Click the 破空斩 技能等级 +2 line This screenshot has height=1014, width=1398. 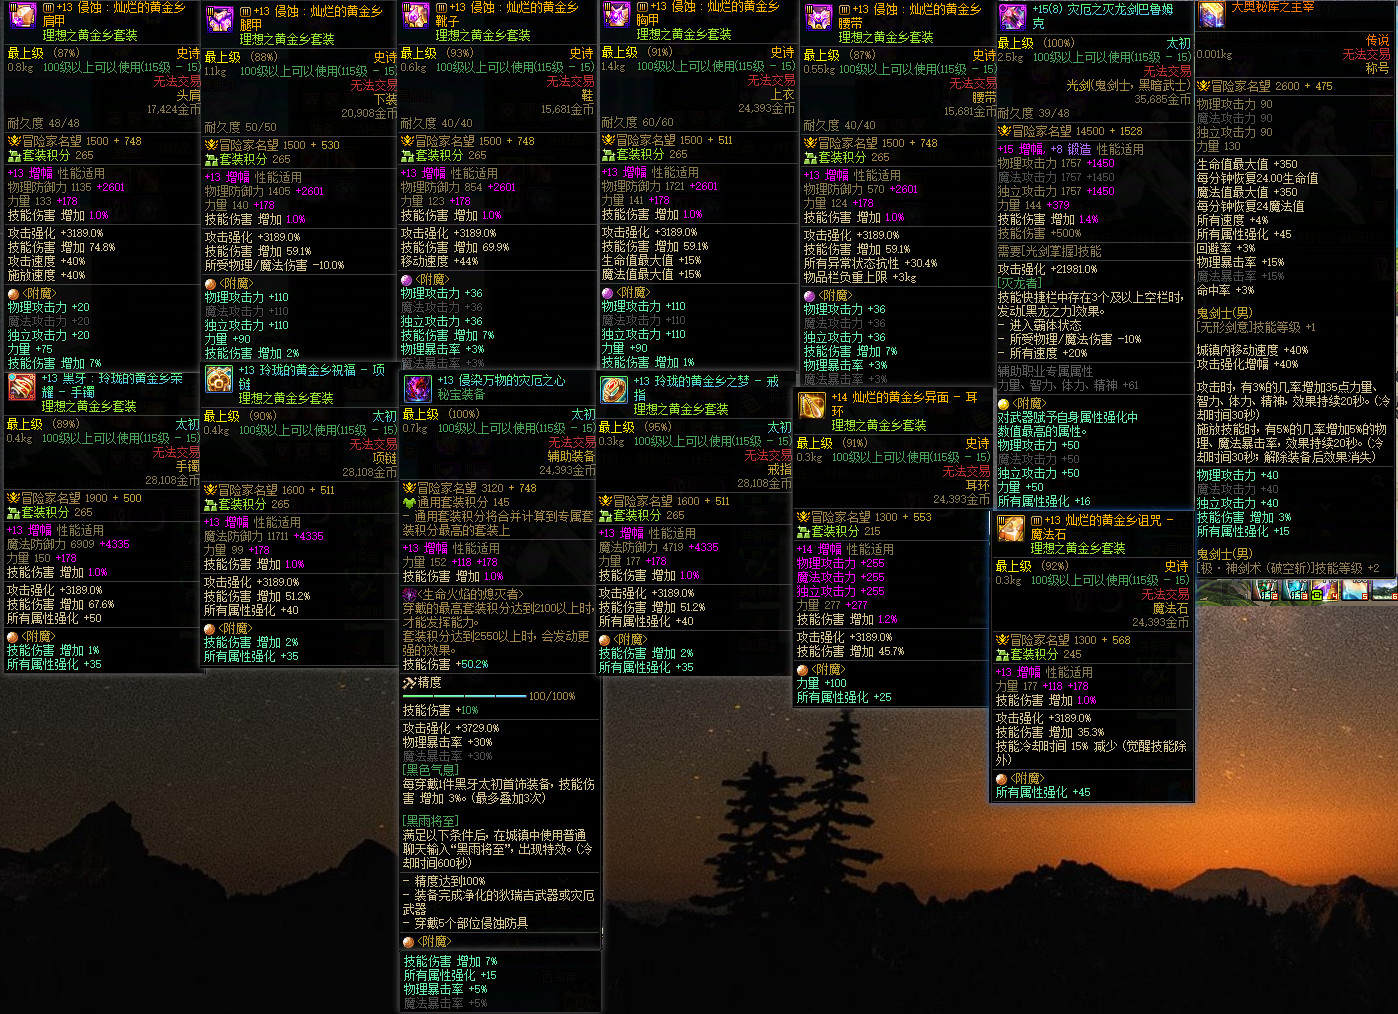tap(1288, 568)
